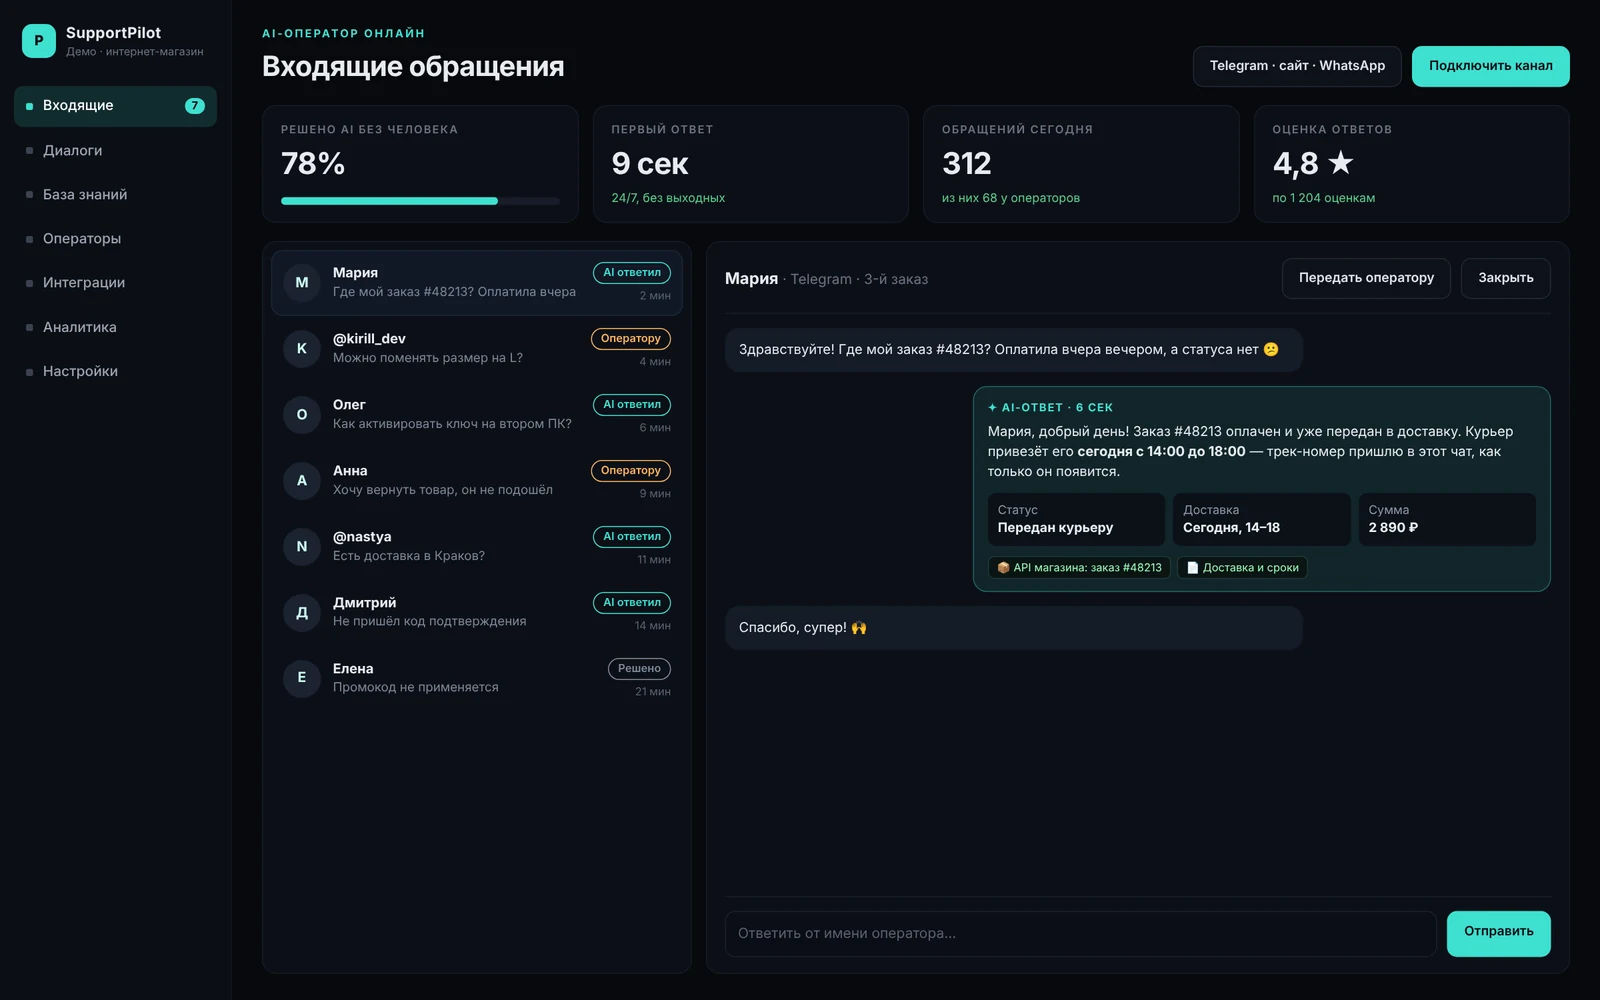Click the @kirill_dev avatar K
1600x1000 pixels.
coord(302,349)
